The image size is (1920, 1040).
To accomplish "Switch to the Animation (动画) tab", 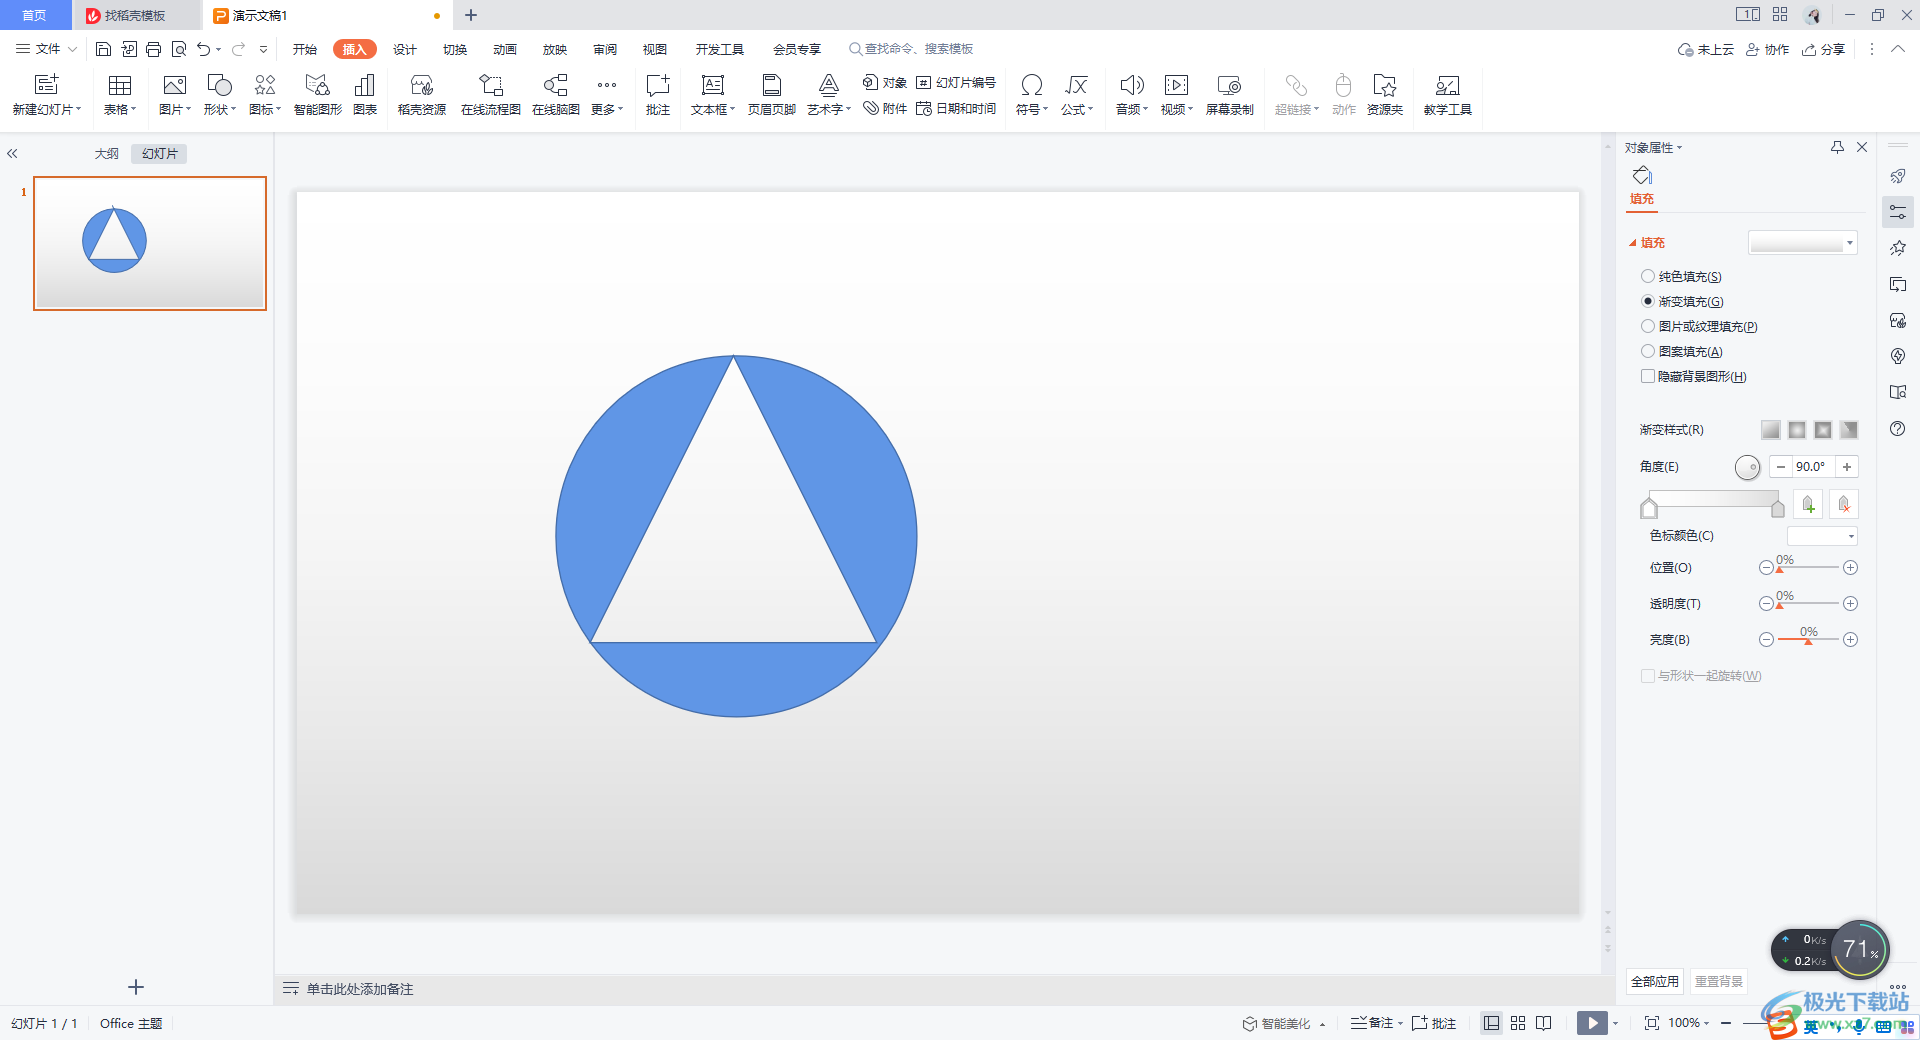I will [505, 49].
